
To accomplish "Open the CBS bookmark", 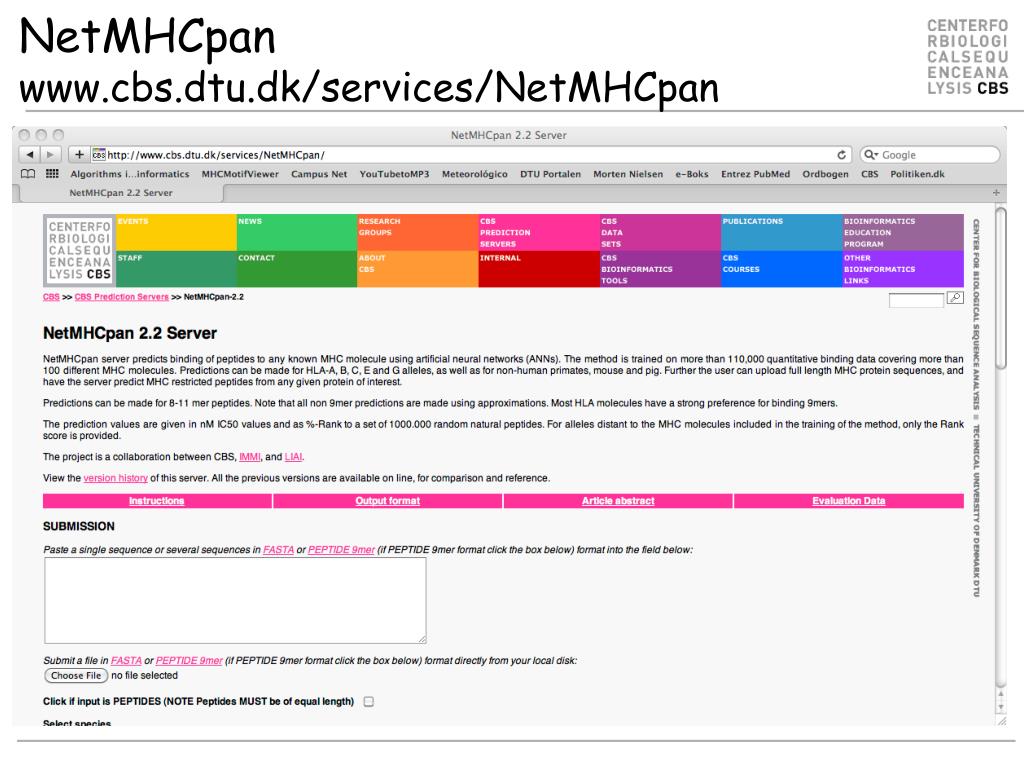I will point(870,174).
